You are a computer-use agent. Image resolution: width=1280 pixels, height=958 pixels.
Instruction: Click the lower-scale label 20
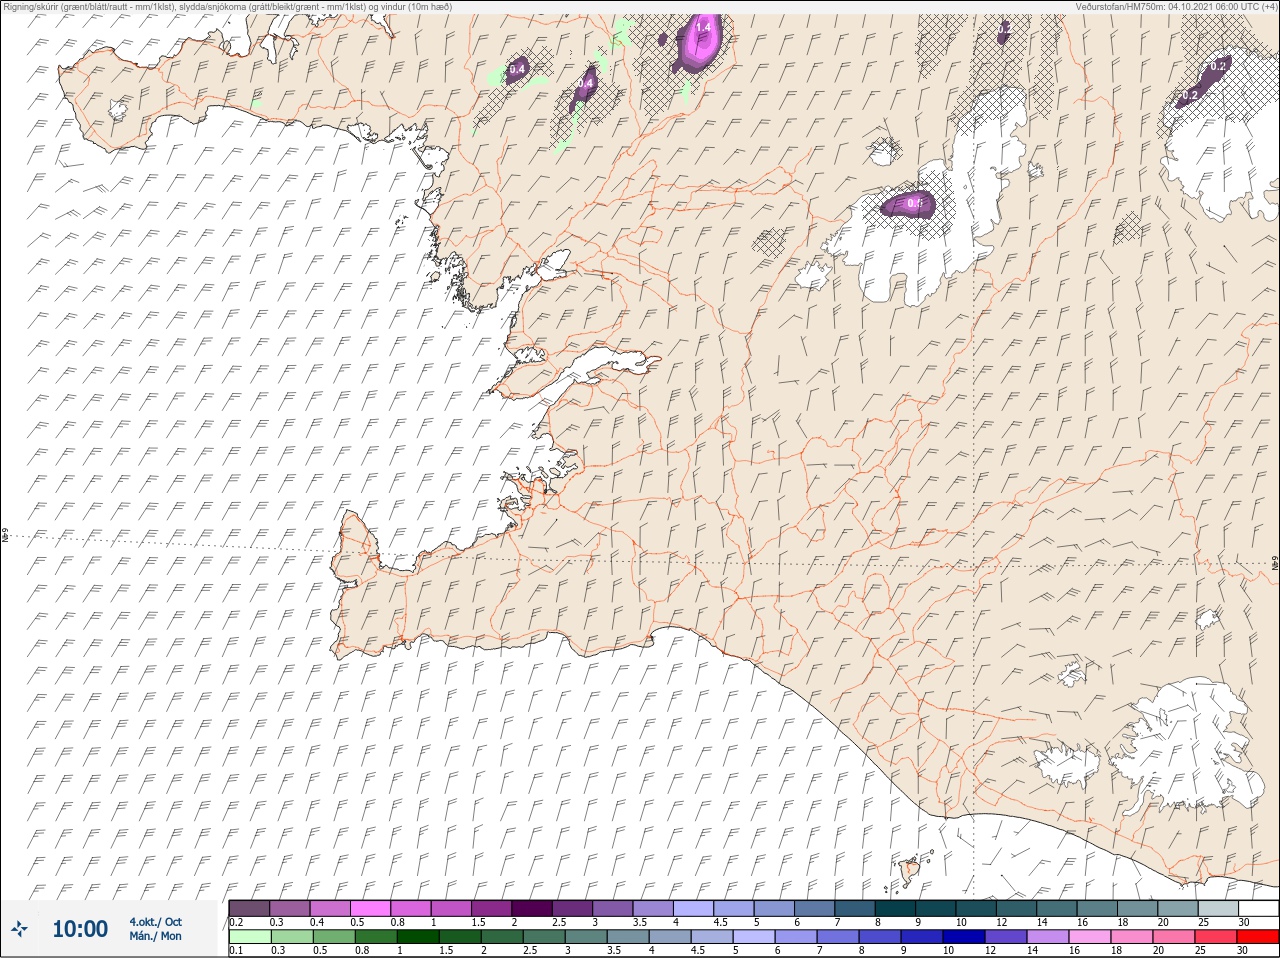point(1161,950)
